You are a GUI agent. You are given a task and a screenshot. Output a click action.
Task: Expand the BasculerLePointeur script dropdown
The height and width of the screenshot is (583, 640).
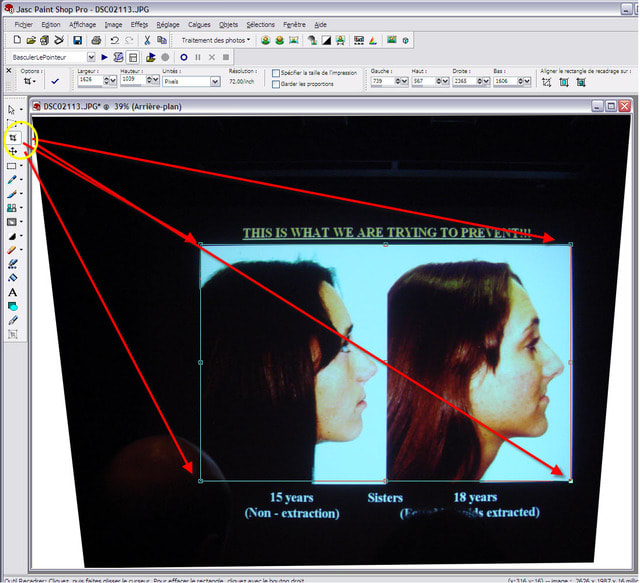[91, 58]
